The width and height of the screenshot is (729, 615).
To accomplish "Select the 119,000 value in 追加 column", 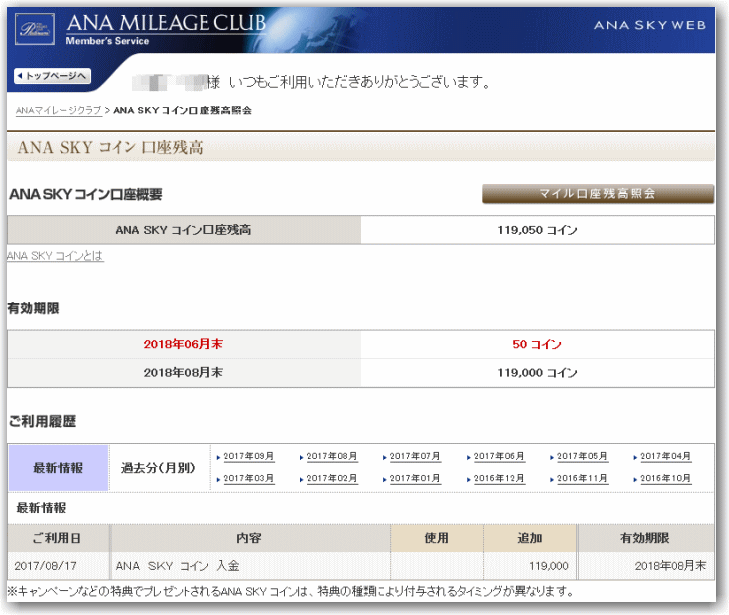I will [549, 566].
